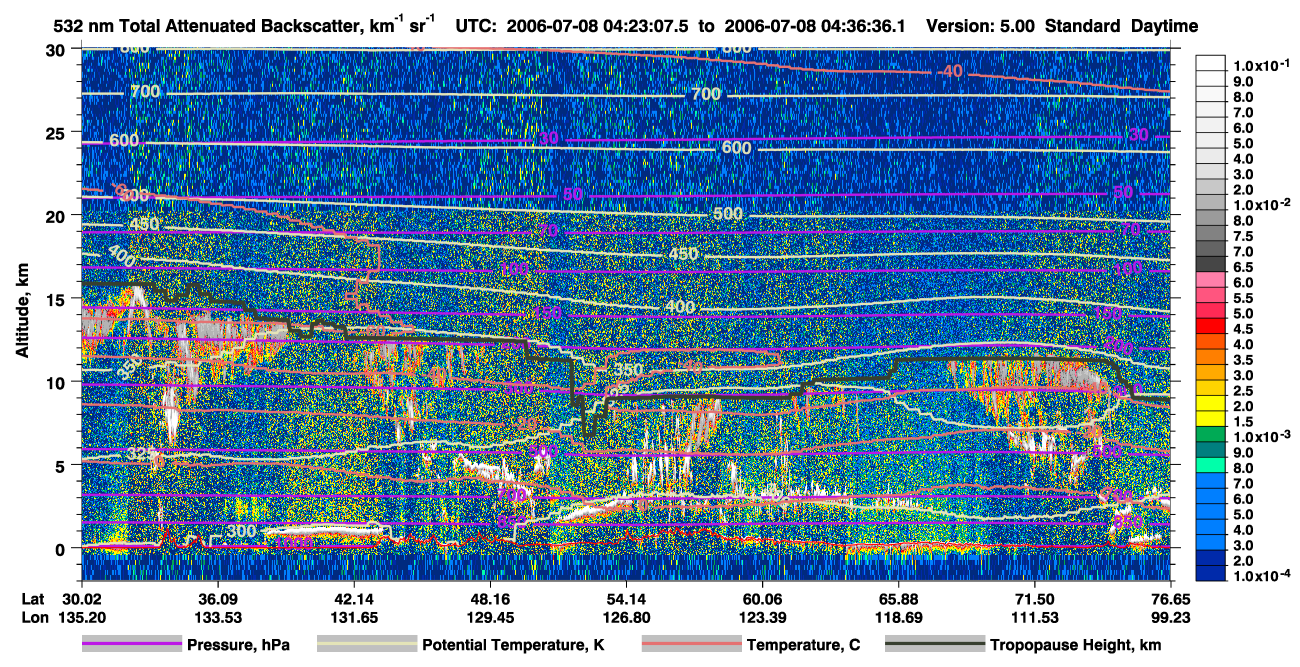Viewport: 1300px width, 667px height.
Task: Click the latitude value 71.50
Action: point(1034,598)
